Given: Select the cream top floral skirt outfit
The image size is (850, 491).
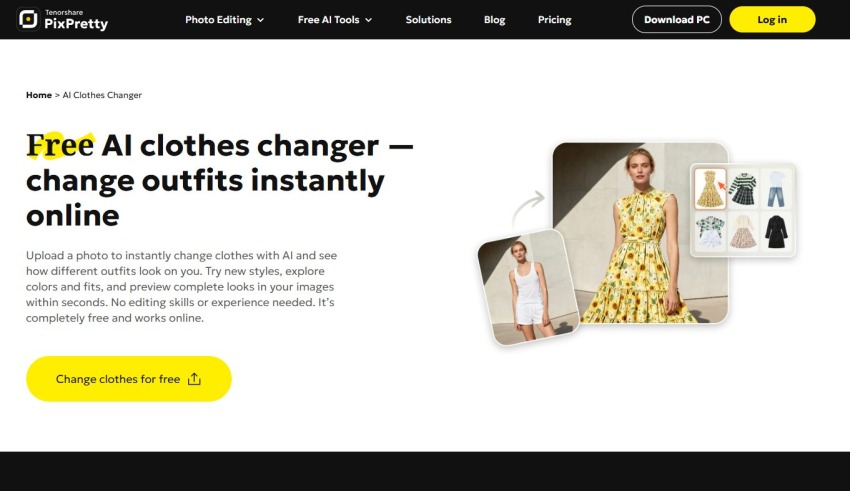Looking at the screenshot, I should [x=743, y=231].
